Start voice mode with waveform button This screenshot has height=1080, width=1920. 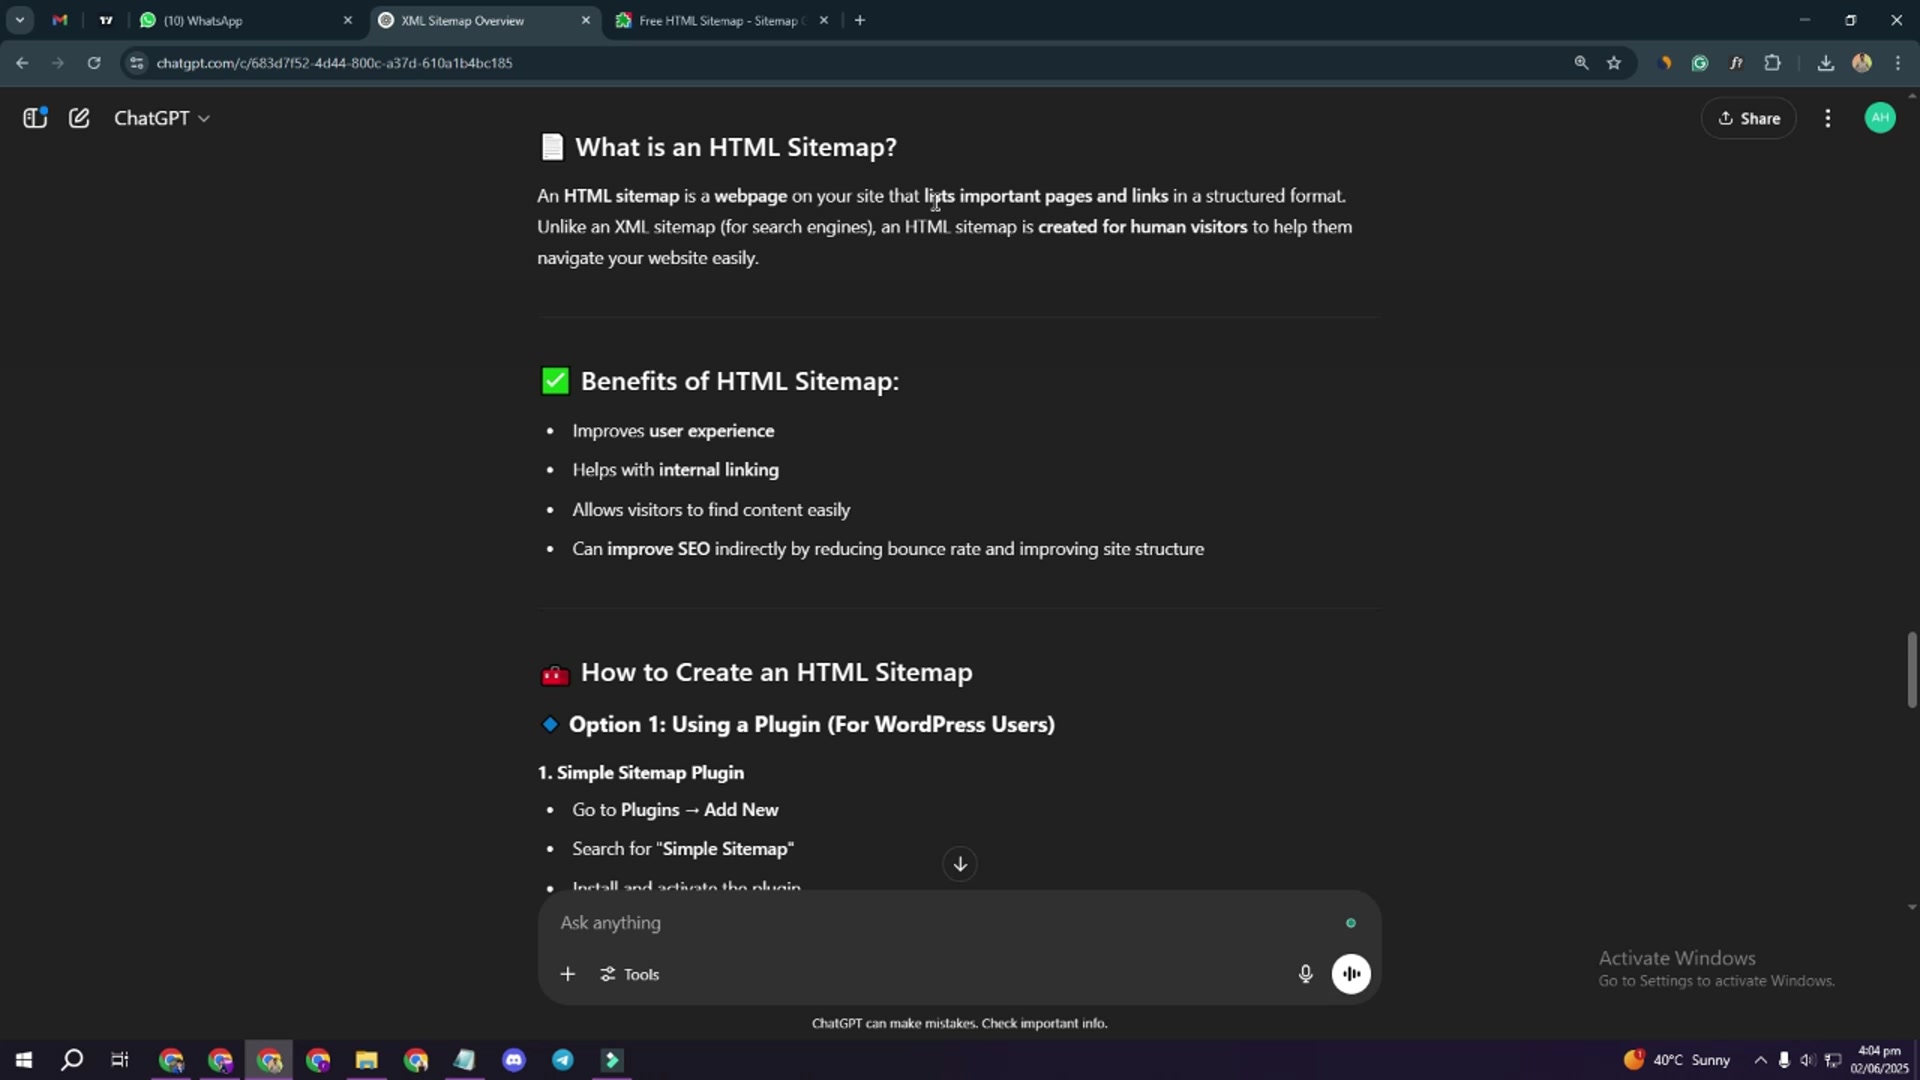(x=1351, y=974)
